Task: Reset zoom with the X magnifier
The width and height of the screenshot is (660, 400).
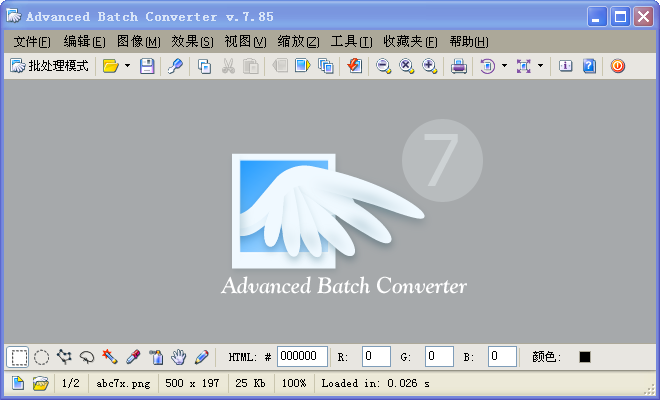Action: coord(407,66)
